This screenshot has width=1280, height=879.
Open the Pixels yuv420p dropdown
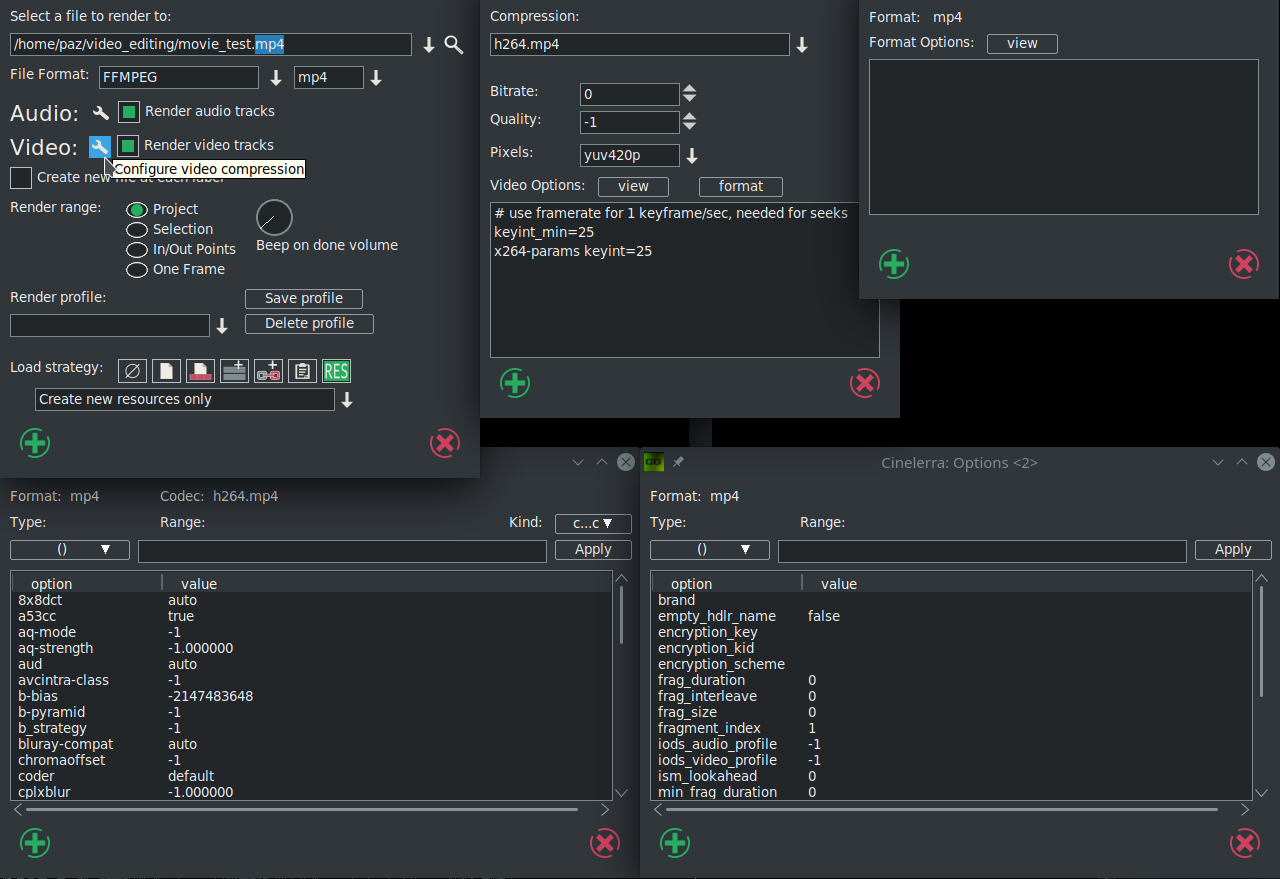click(x=691, y=155)
